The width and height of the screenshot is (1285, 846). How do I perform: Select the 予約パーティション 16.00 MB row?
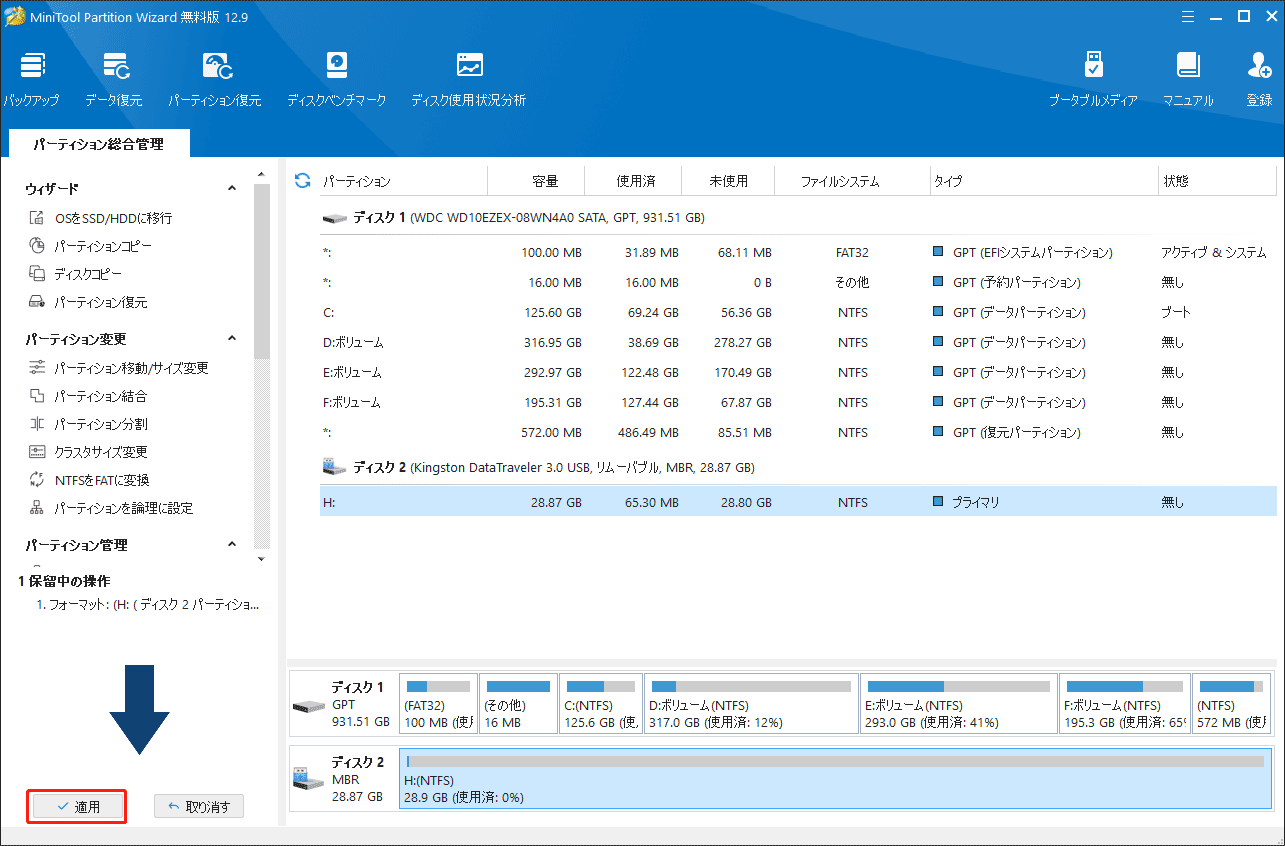pyautogui.click(x=798, y=282)
